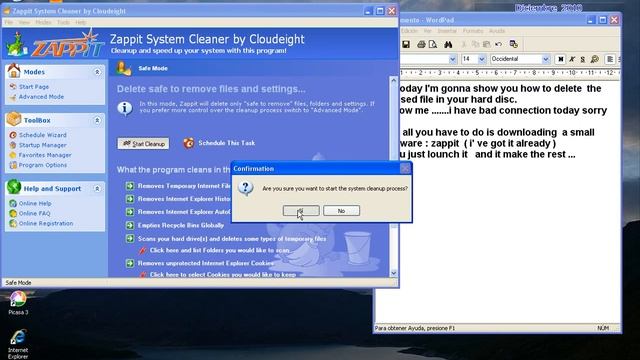Switch to Advanced Mode in sidebar

41,97
